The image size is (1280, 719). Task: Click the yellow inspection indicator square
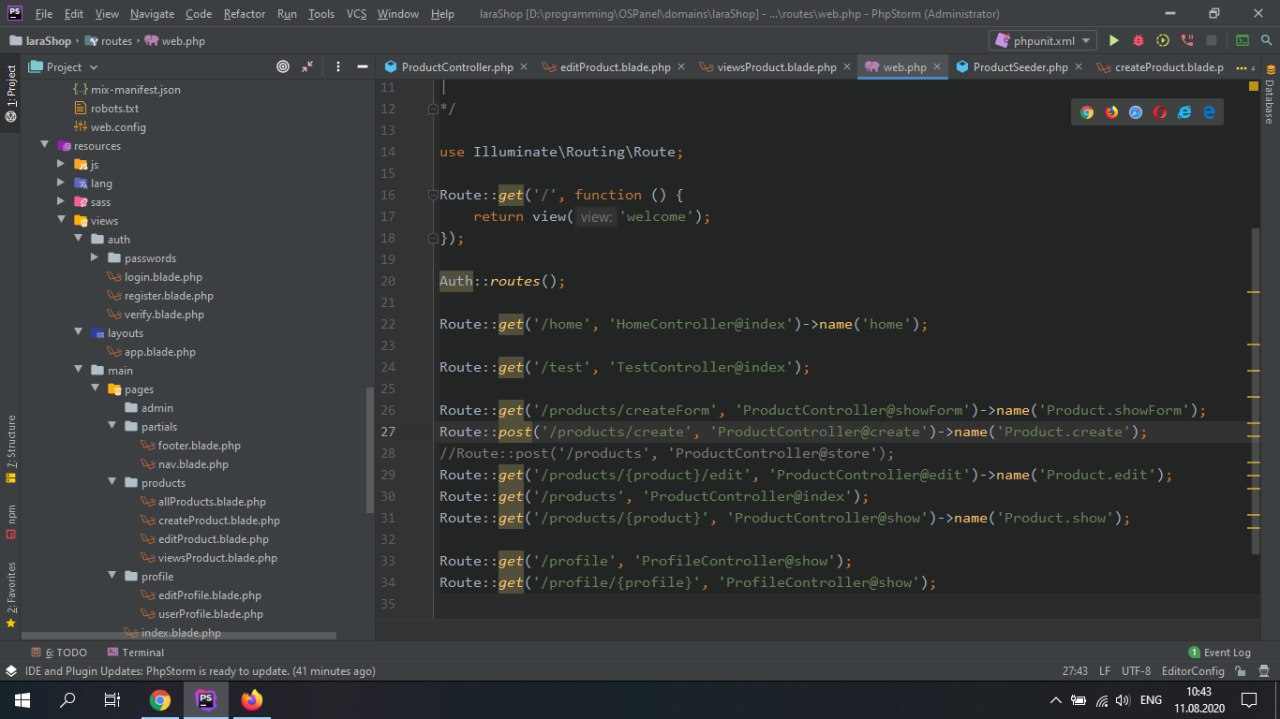point(1254,87)
